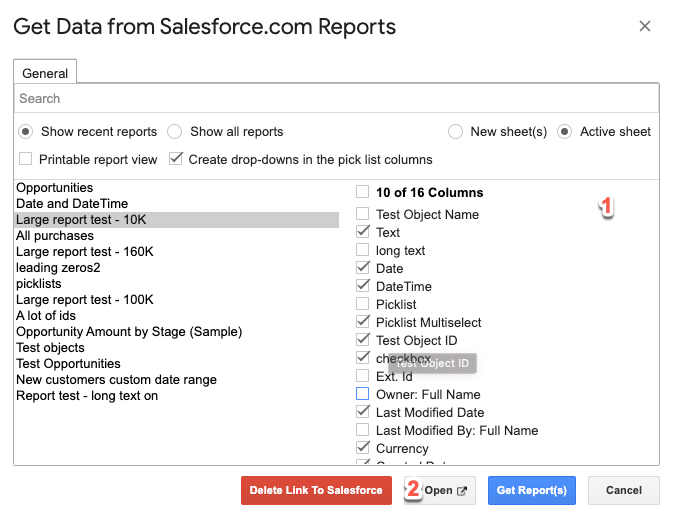This screenshot has height=522, width=678.
Task: Choose New sheet(s) destination
Action: [455, 131]
